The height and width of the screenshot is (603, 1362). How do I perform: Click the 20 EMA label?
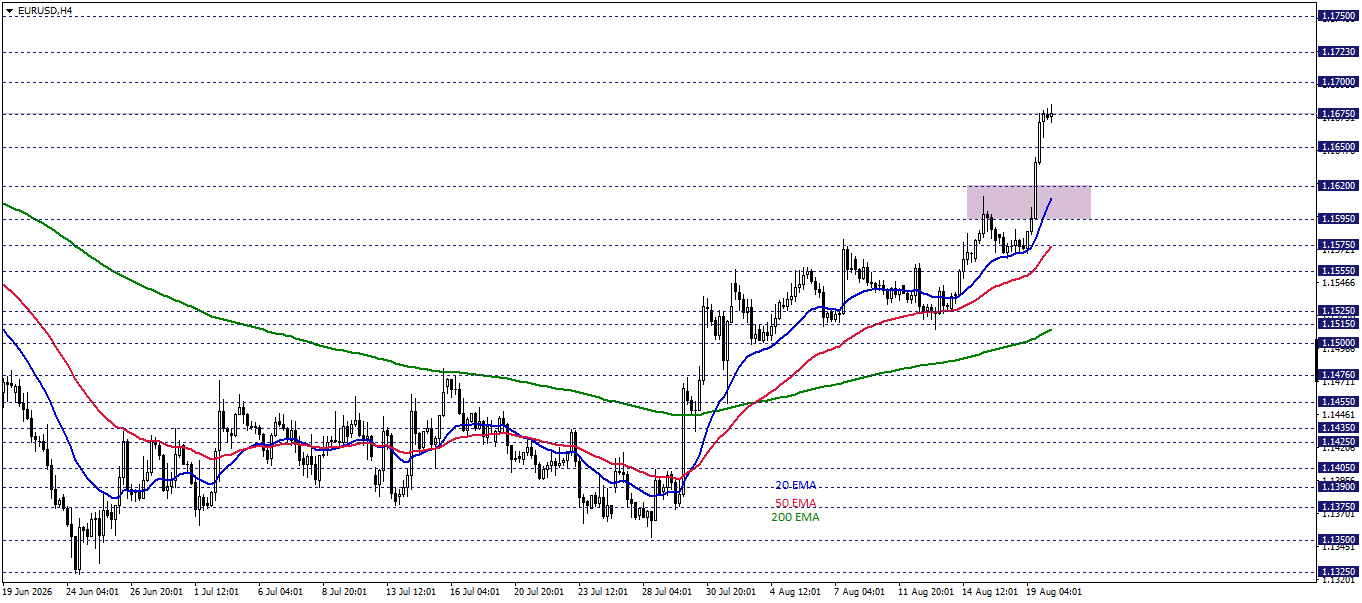796,485
